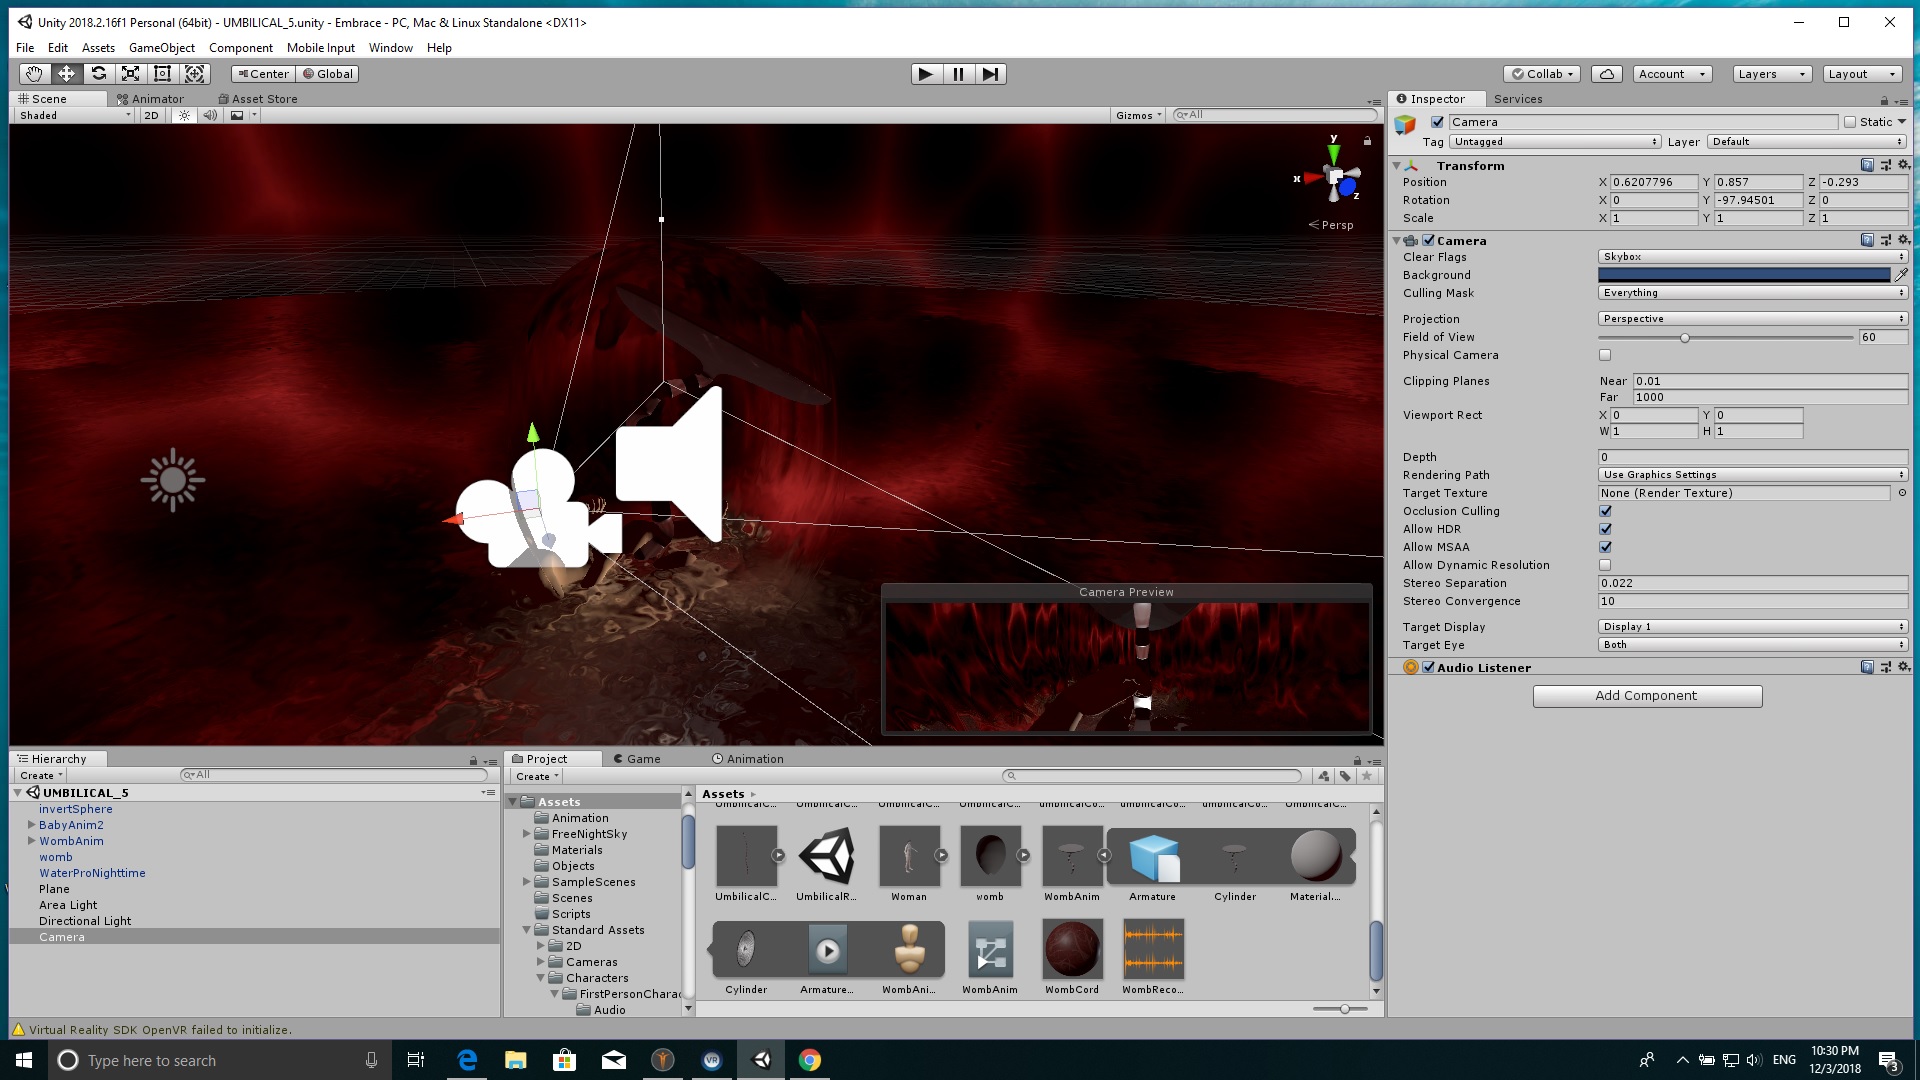The height and width of the screenshot is (1080, 1920).
Task: Open Camera component help icon
Action: point(1867,240)
